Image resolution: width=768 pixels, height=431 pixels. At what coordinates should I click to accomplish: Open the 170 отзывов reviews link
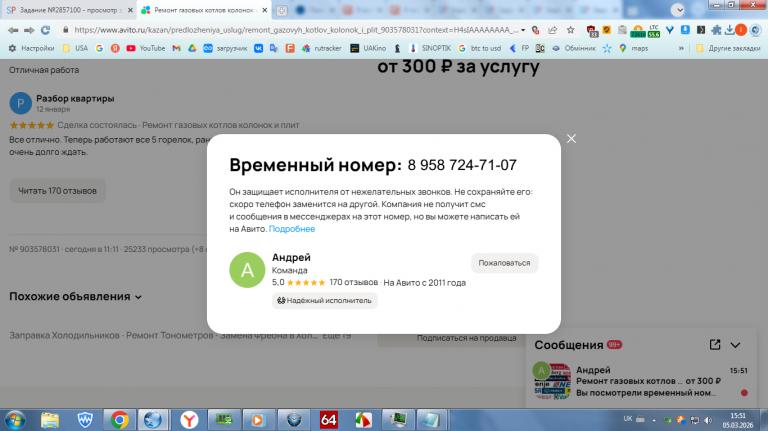[x=354, y=283]
